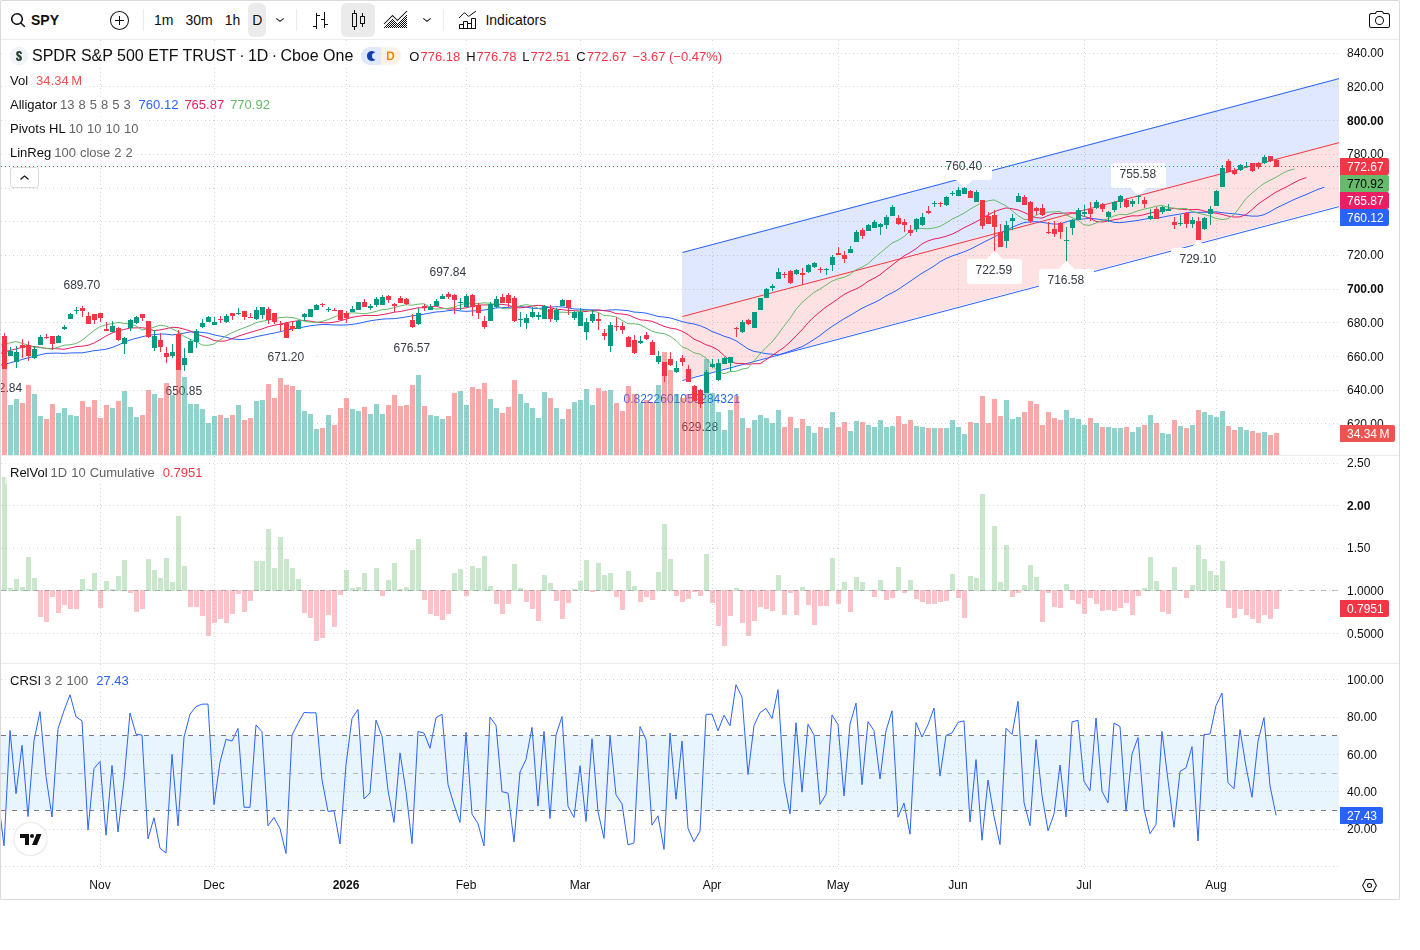Click the Apr label on time axis
This screenshot has height=950, width=1420.
[712, 885]
